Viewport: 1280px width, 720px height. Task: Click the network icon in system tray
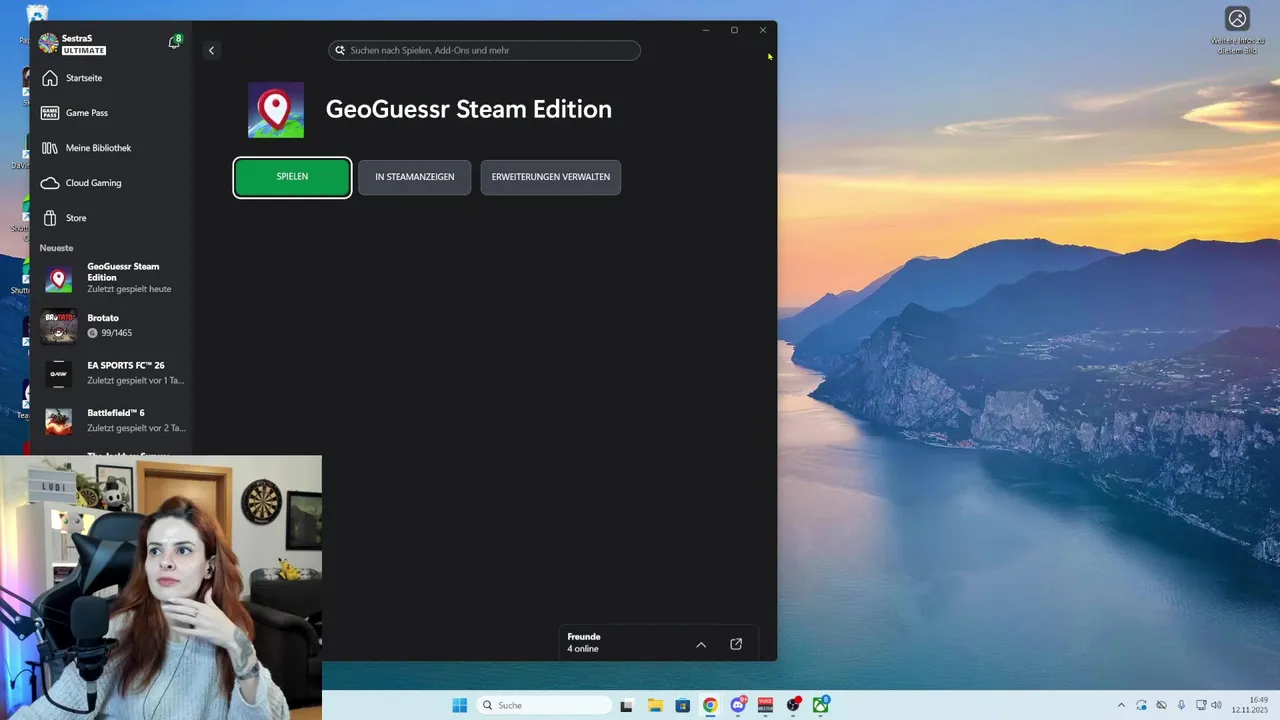[x=1201, y=705]
